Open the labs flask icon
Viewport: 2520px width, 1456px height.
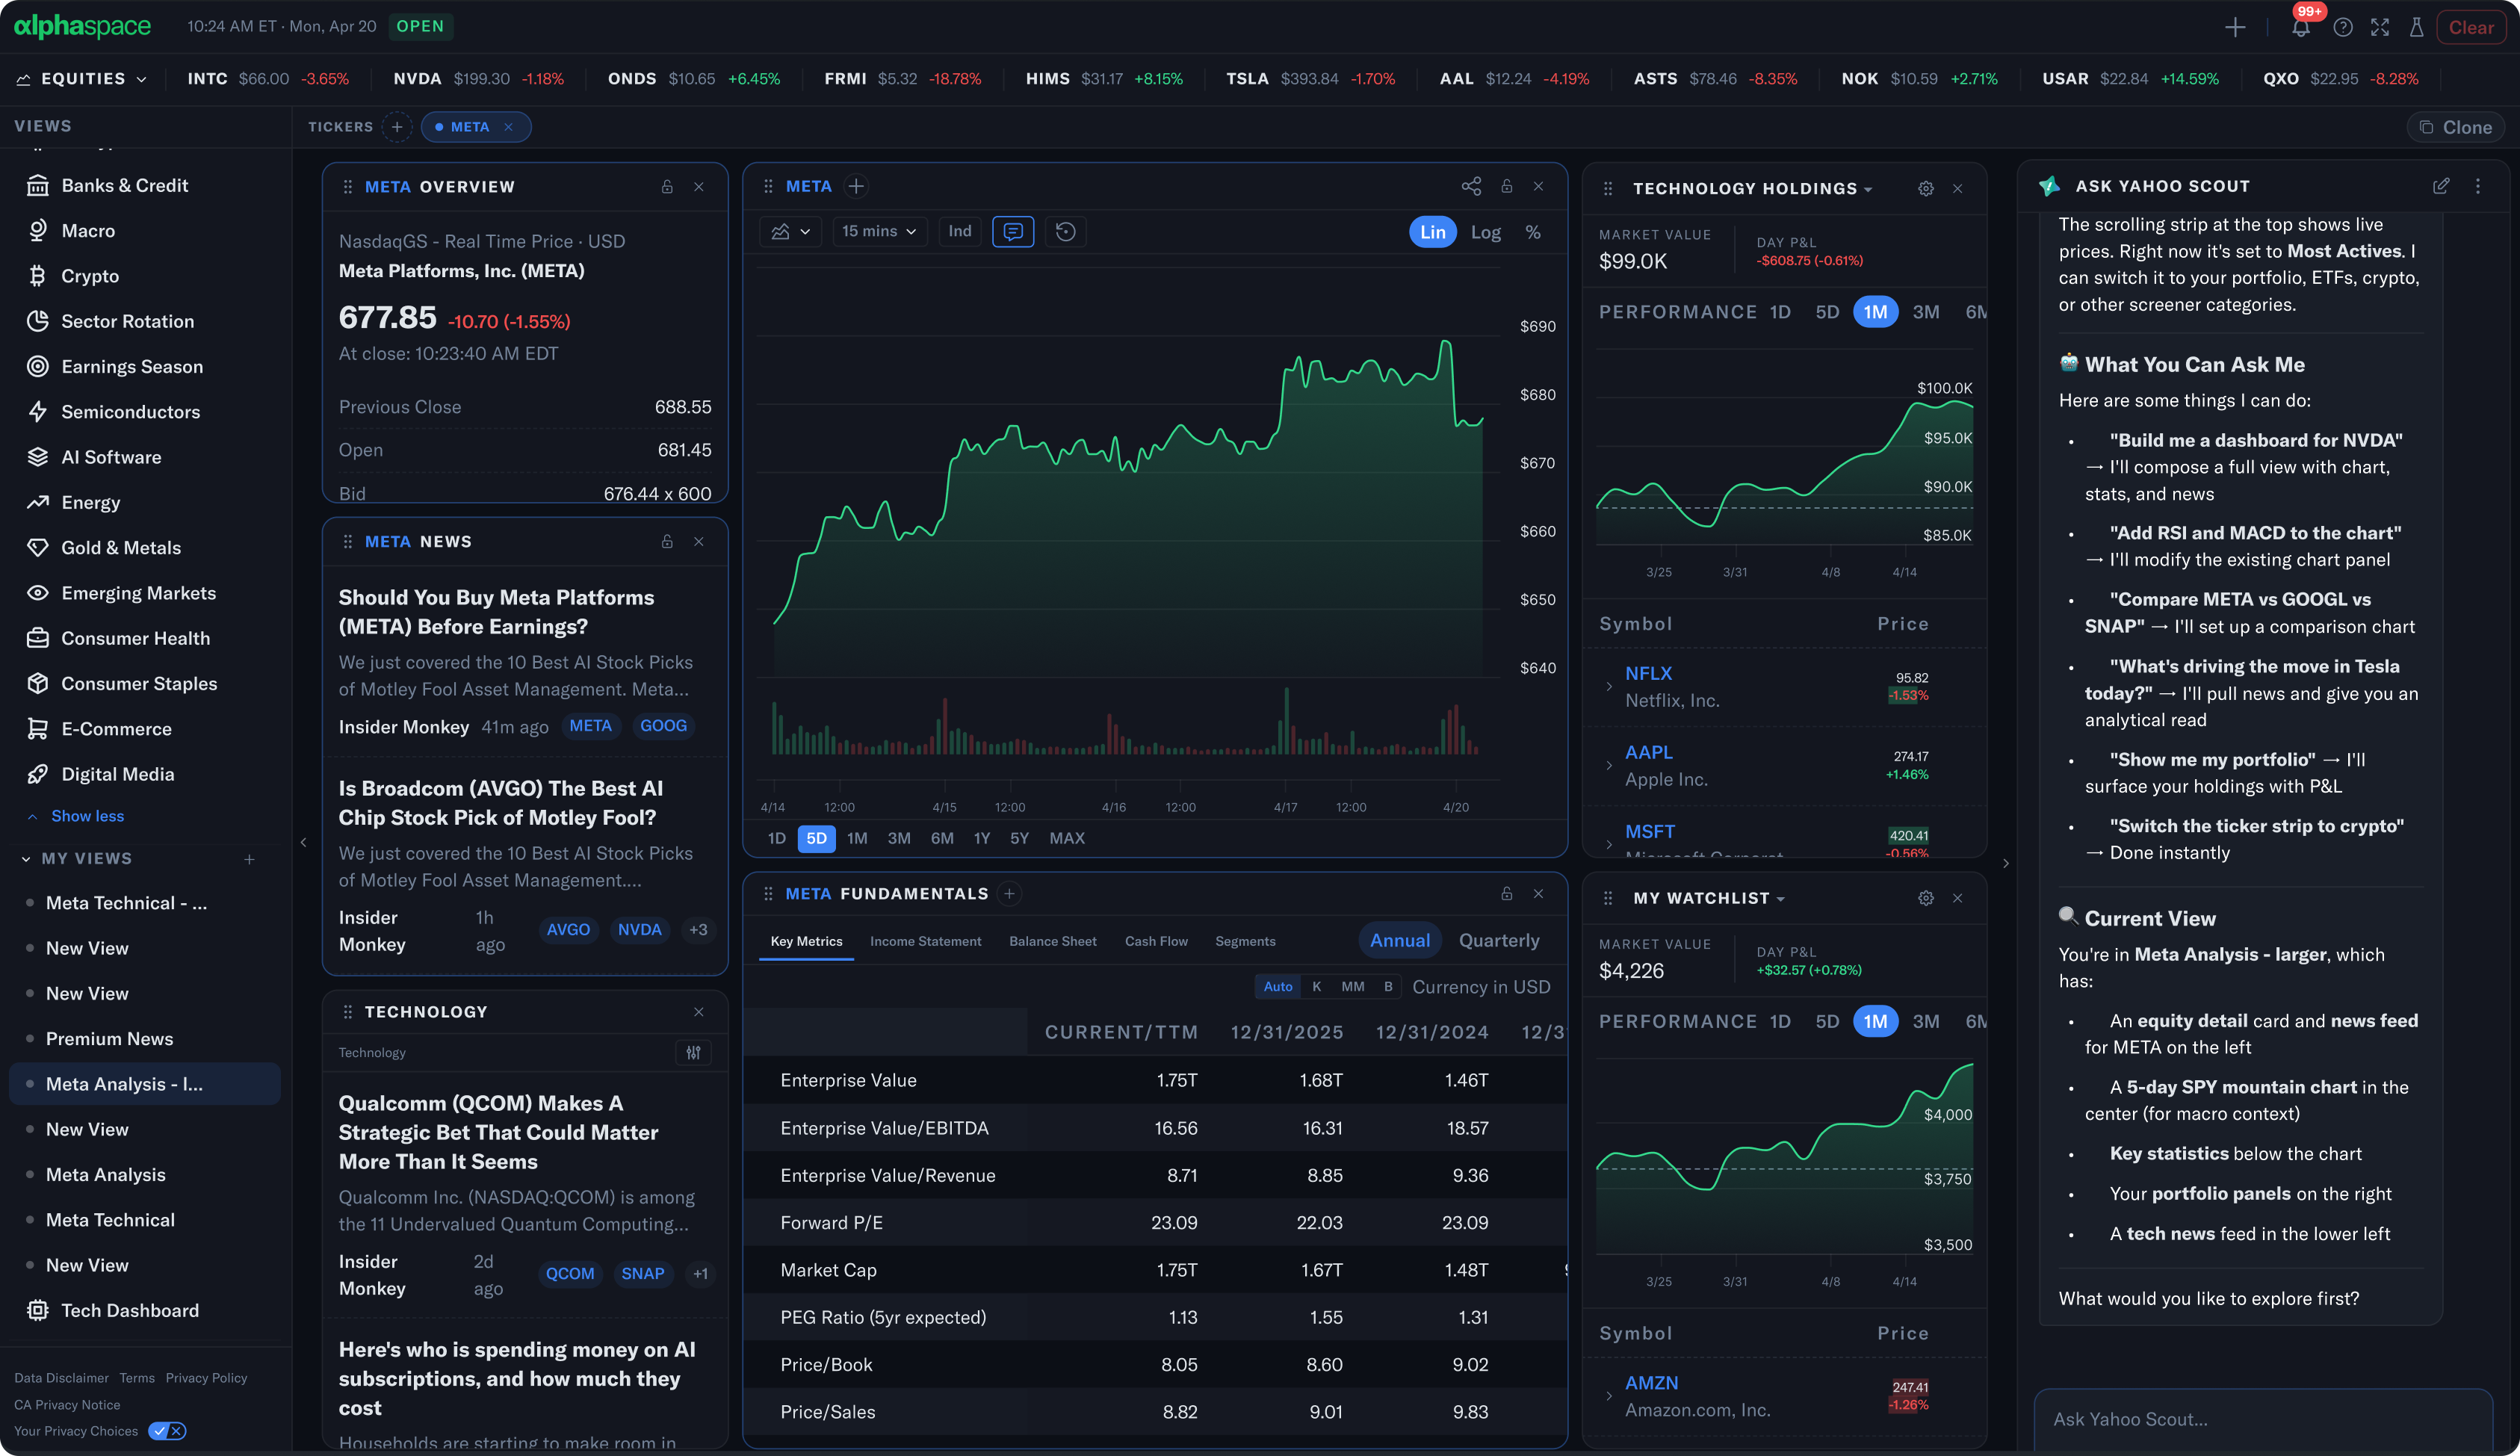click(2416, 27)
